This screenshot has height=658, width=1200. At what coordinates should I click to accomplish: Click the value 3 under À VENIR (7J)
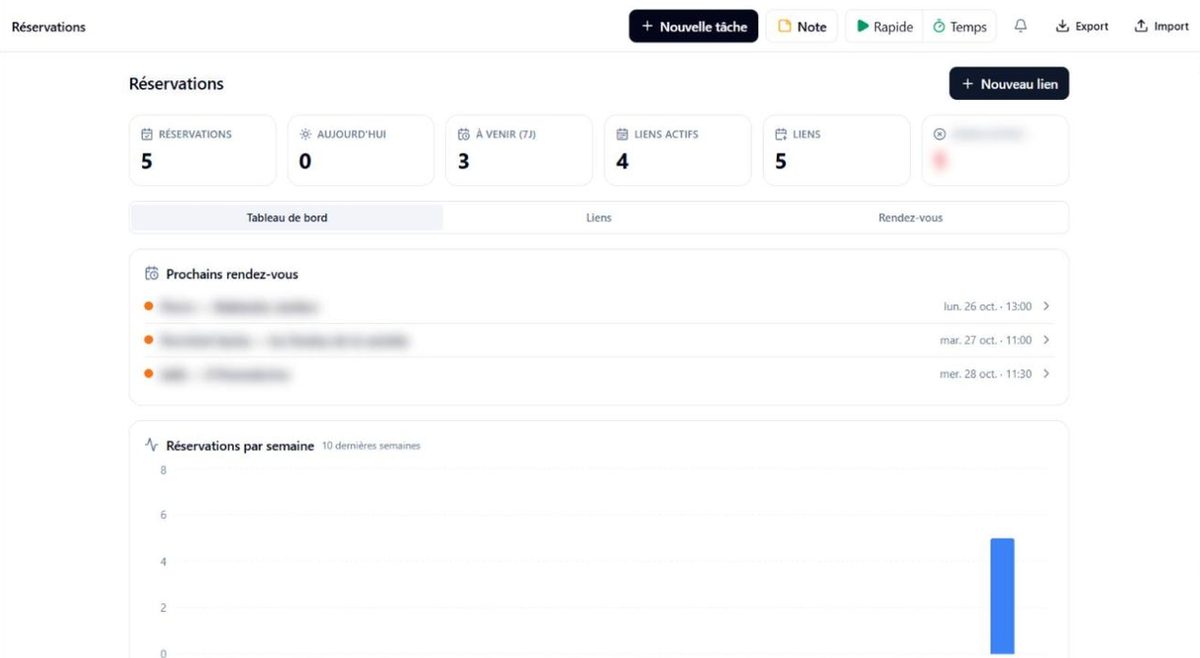click(464, 161)
